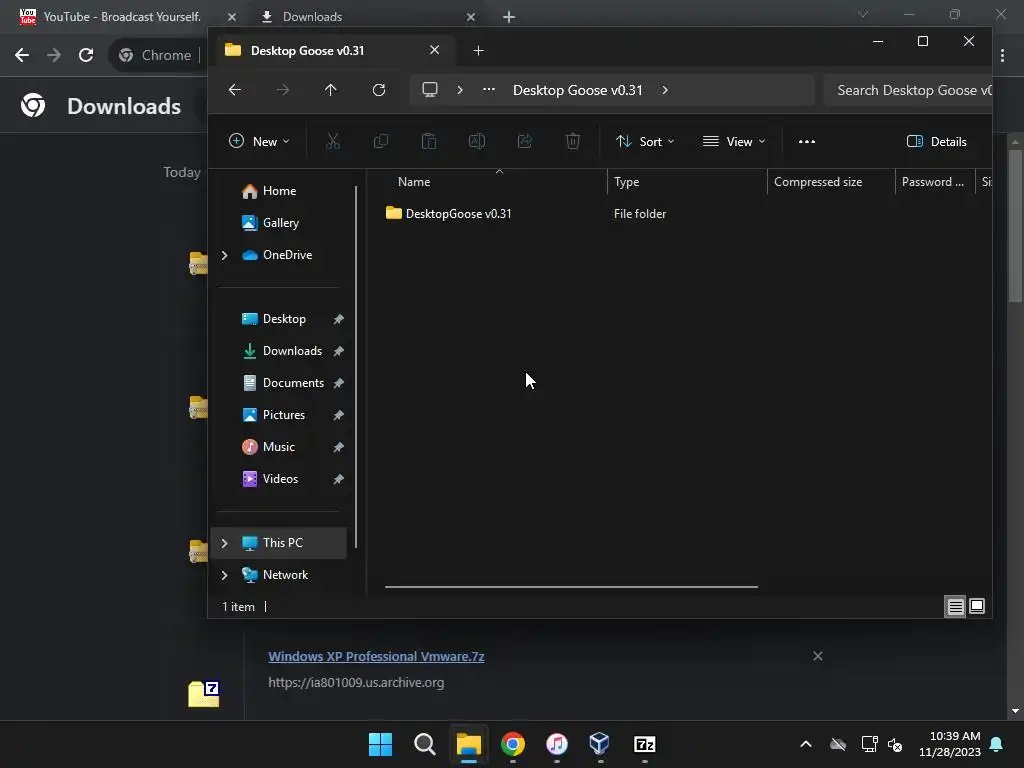1024x768 pixels.
Task: Open iTunes from the taskbar
Action: (556, 744)
